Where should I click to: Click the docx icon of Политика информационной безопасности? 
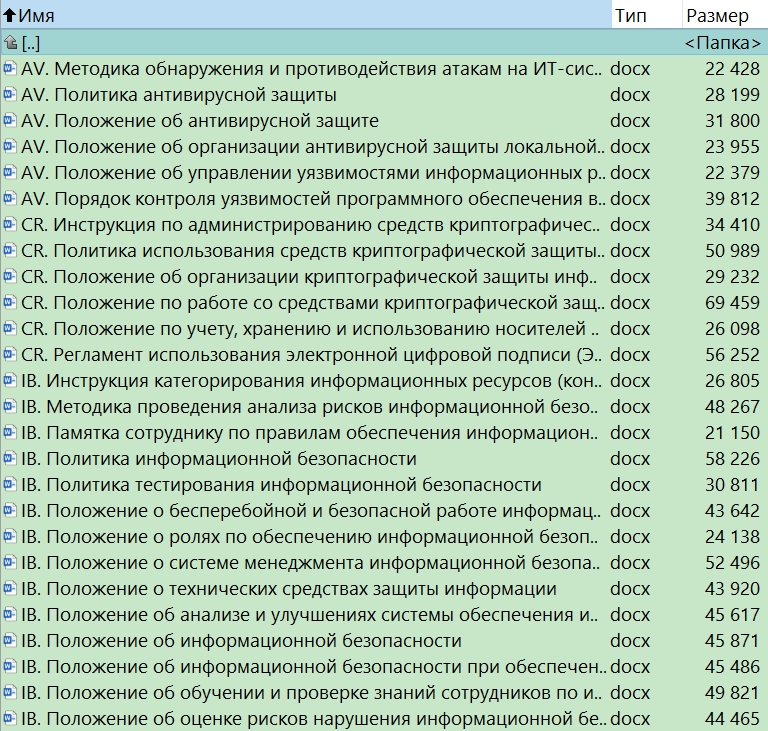tap(10, 458)
